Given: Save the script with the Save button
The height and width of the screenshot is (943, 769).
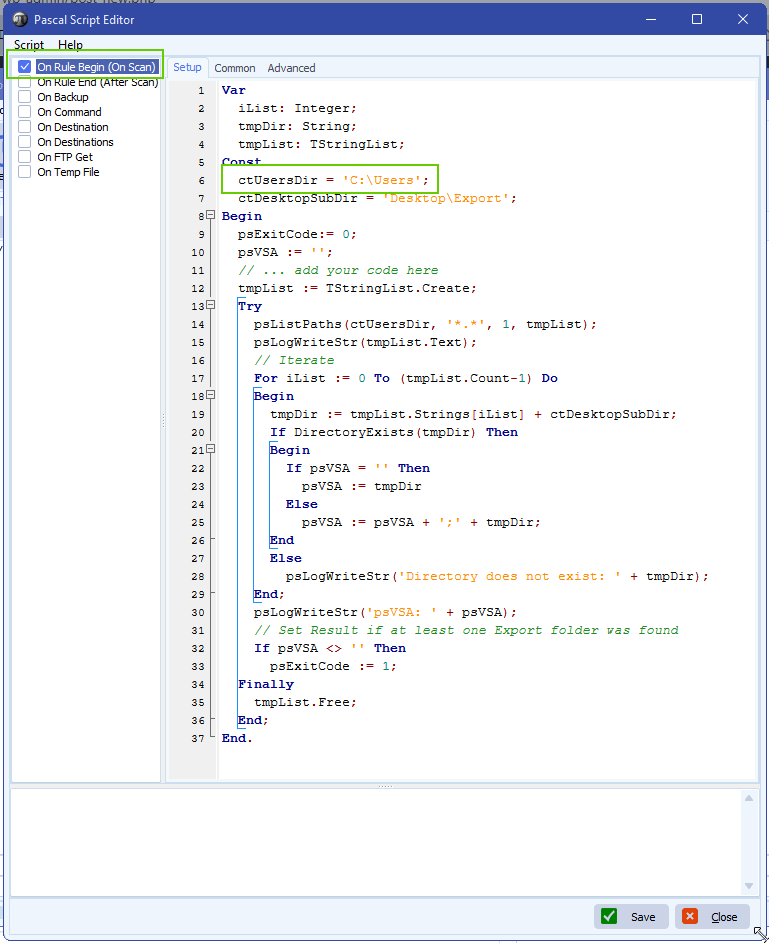Looking at the screenshot, I should (631, 917).
